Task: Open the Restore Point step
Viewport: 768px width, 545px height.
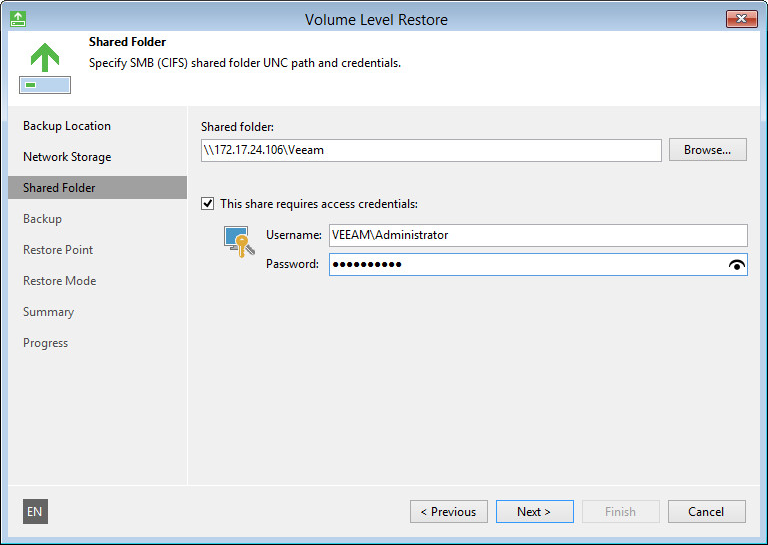Action: (57, 250)
